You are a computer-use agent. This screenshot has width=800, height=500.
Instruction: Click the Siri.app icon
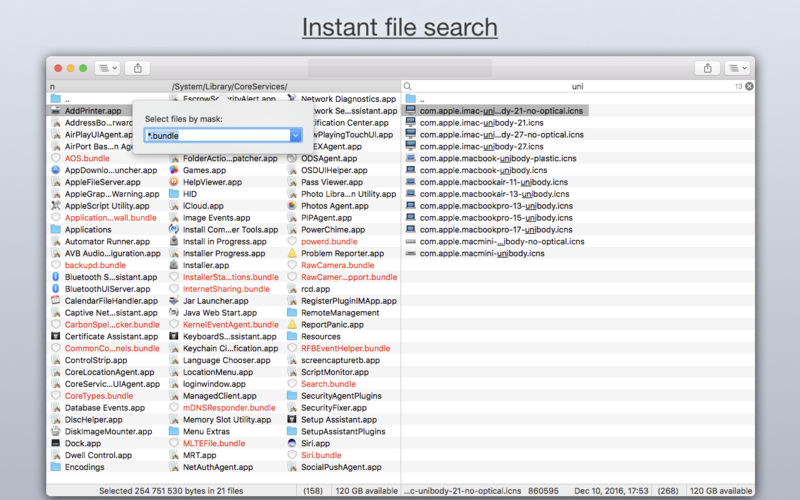pyautogui.click(x=292, y=443)
